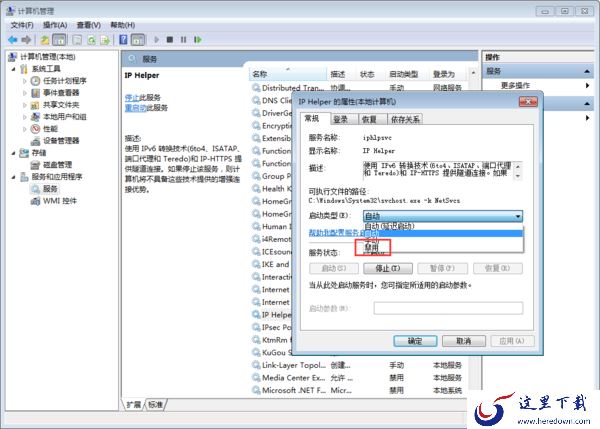Select 任务计划程序 in the tree
The image size is (600, 429).
click(64, 81)
